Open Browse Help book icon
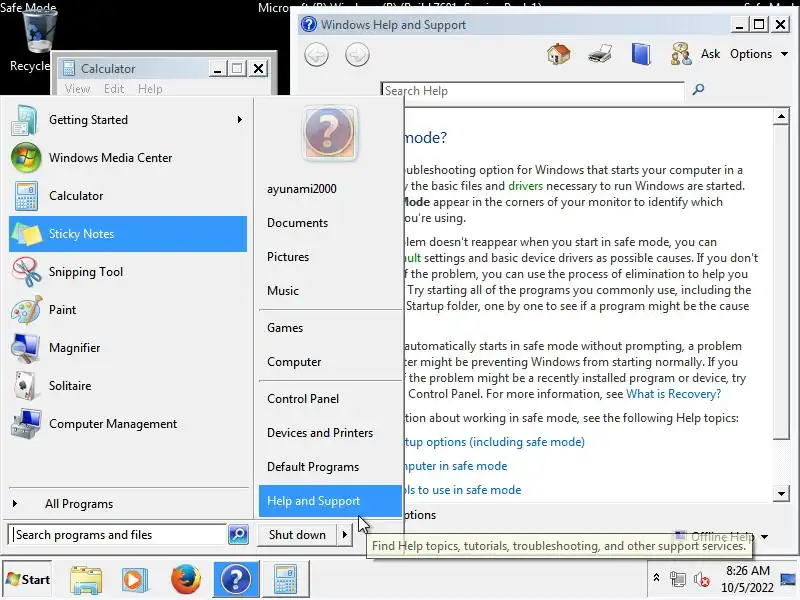Screen dimensions: 800x600 click(x=641, y=54)
